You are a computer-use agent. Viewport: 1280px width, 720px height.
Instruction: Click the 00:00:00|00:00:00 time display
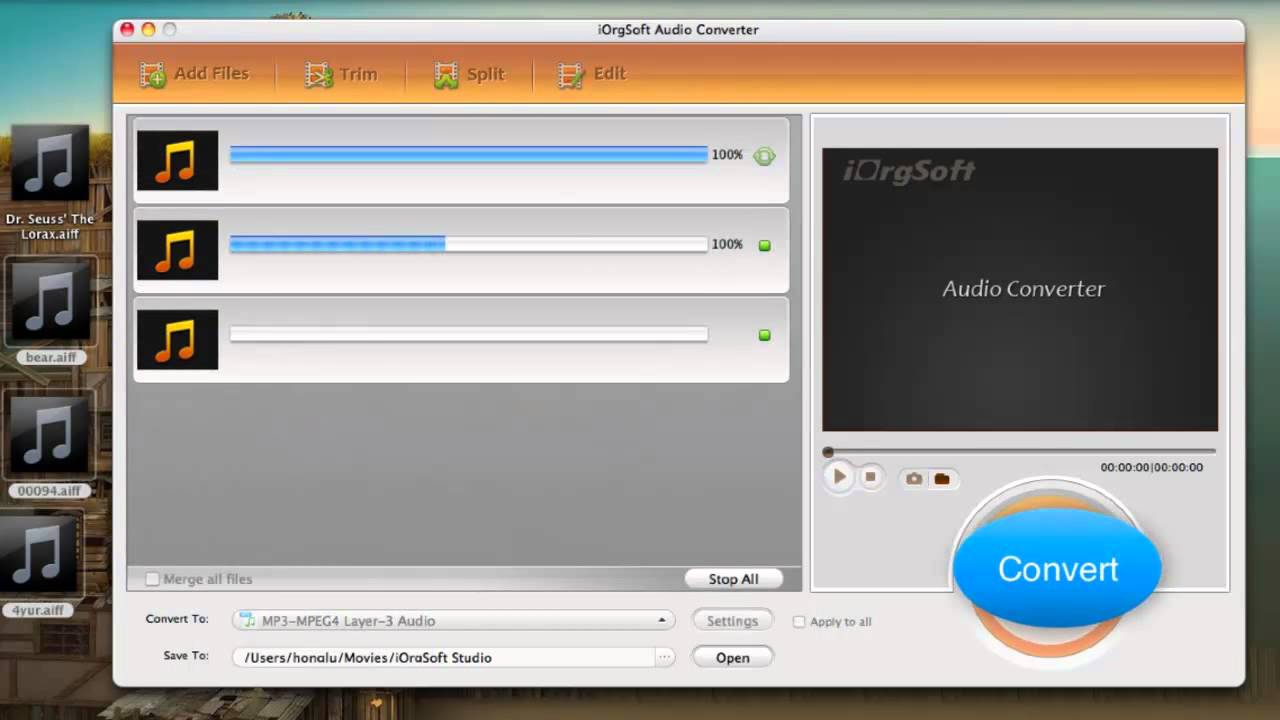1152,467
